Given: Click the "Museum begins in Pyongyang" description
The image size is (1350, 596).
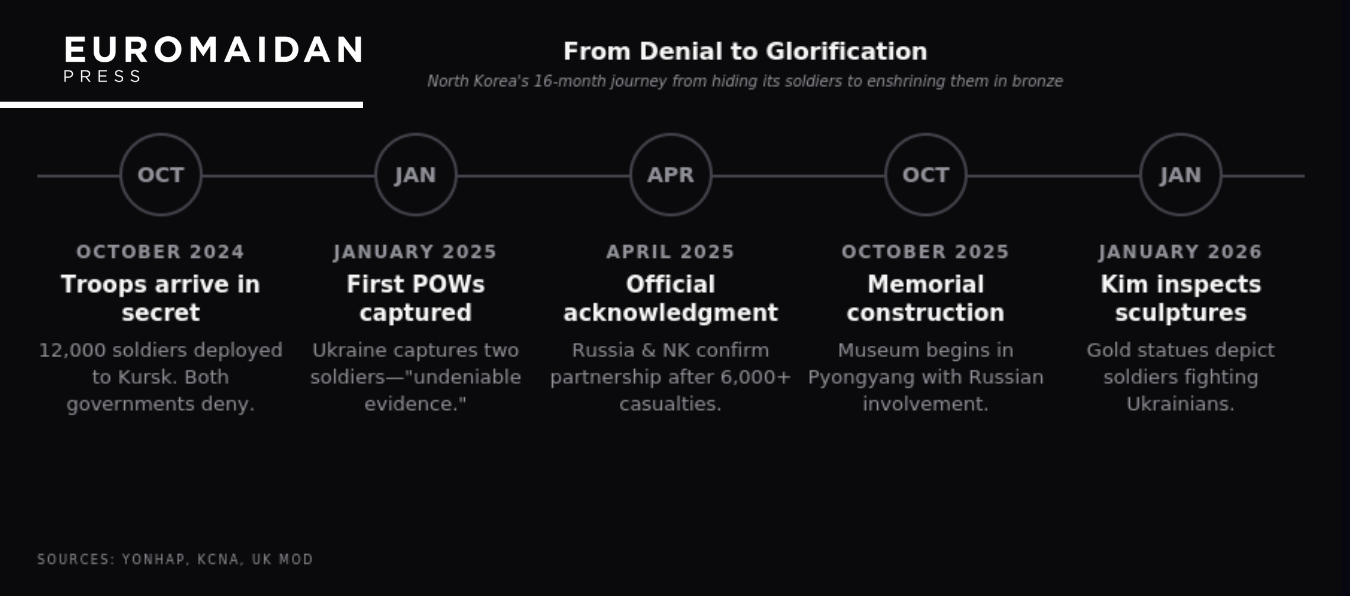Looking at the screenshot, I should point(925,377).
